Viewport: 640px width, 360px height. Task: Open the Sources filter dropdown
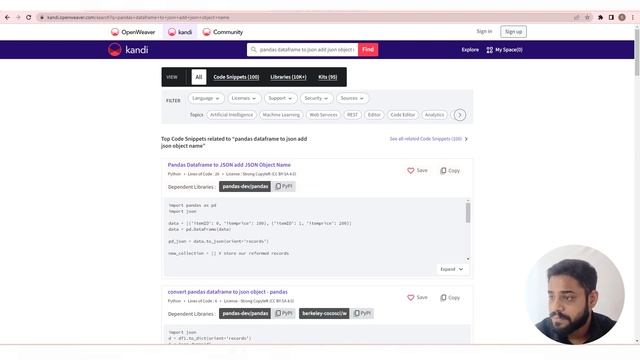point(352,98)
